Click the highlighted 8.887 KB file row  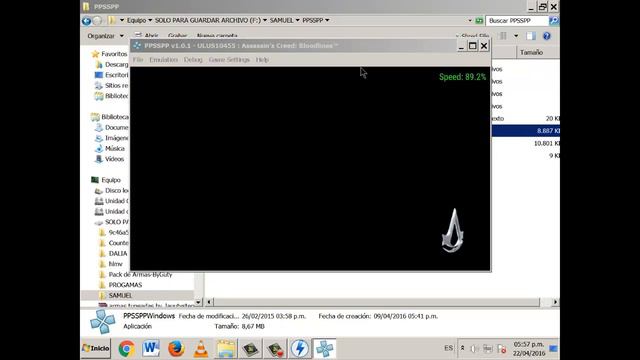(x=526, y=131)
